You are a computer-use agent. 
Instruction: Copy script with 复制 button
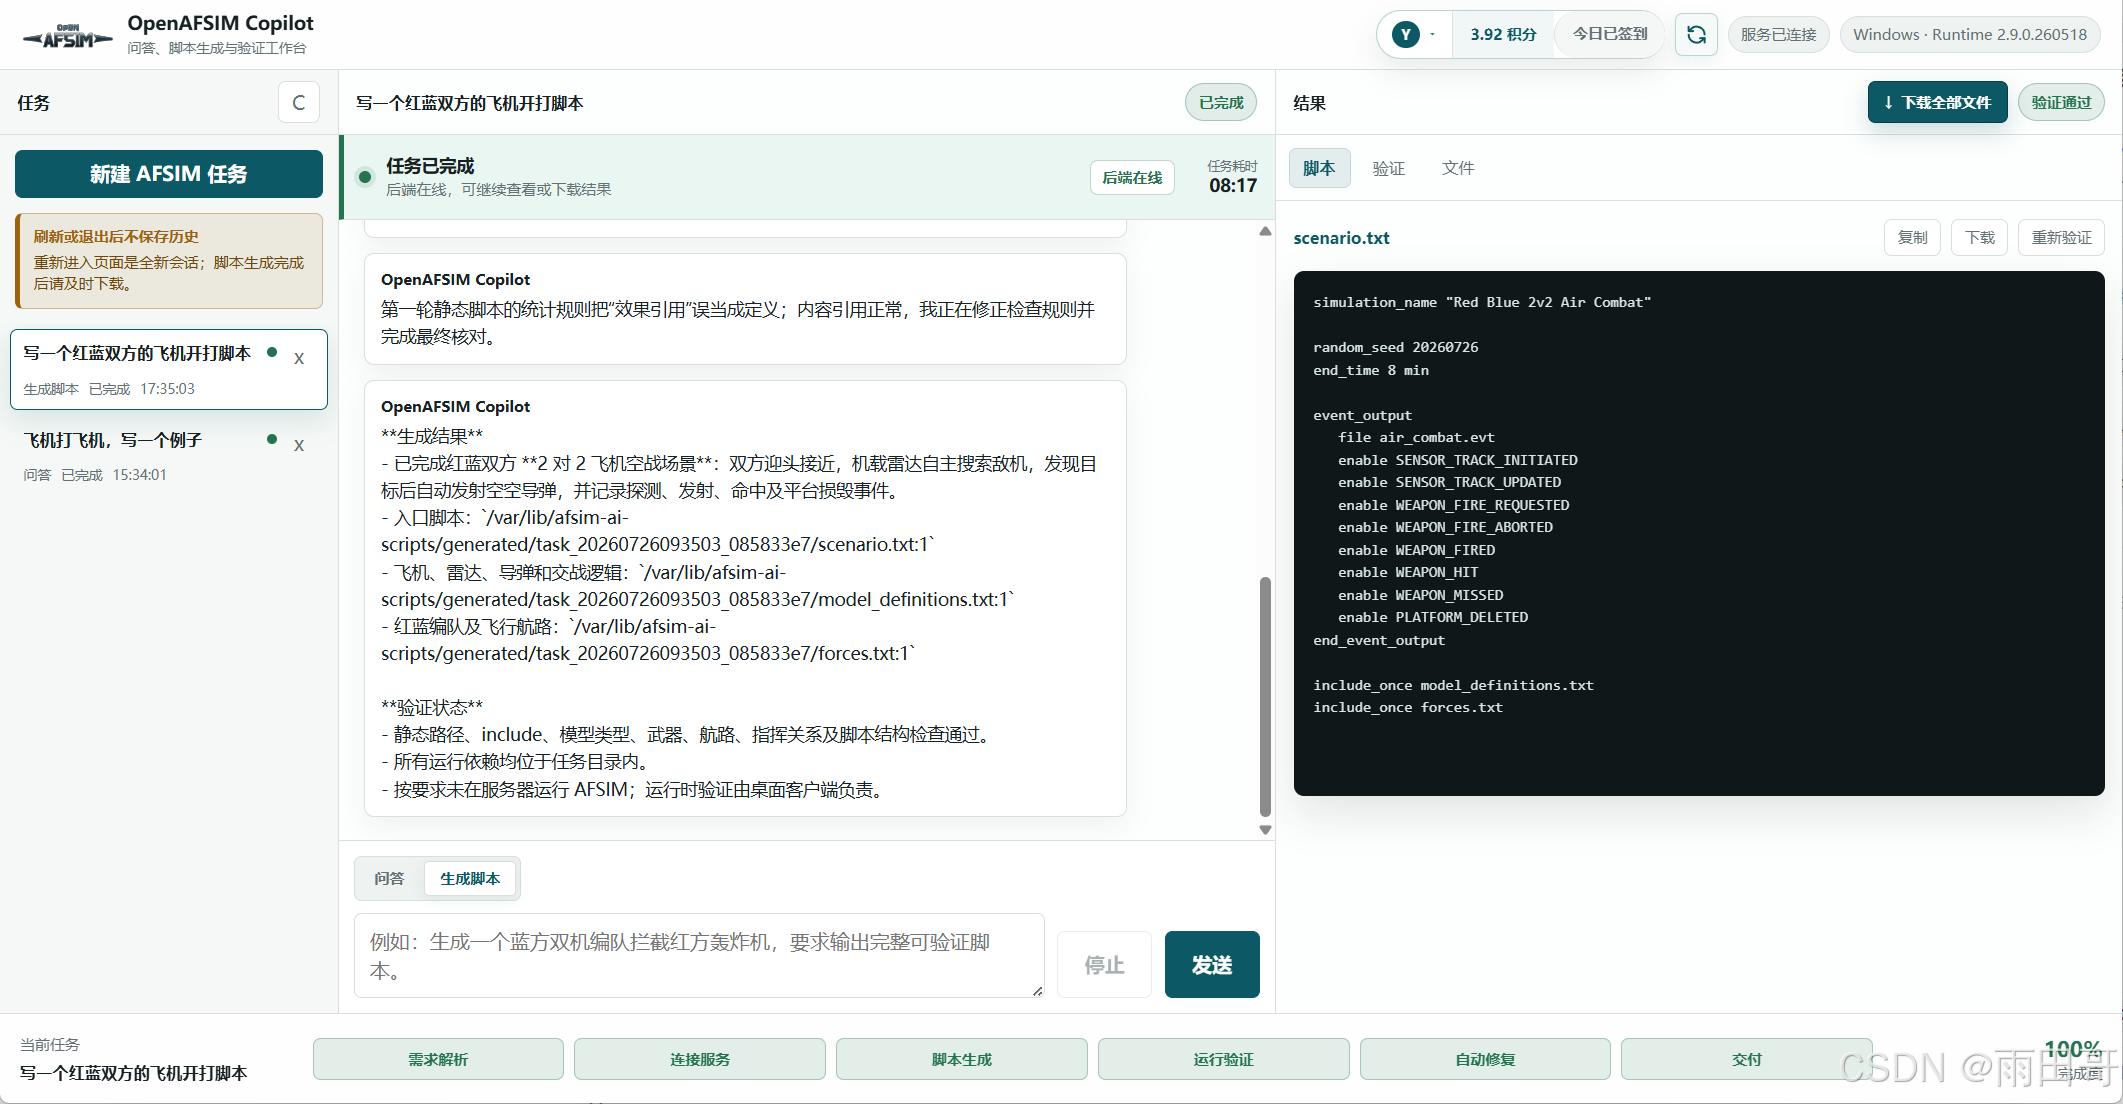(1912, 237)
